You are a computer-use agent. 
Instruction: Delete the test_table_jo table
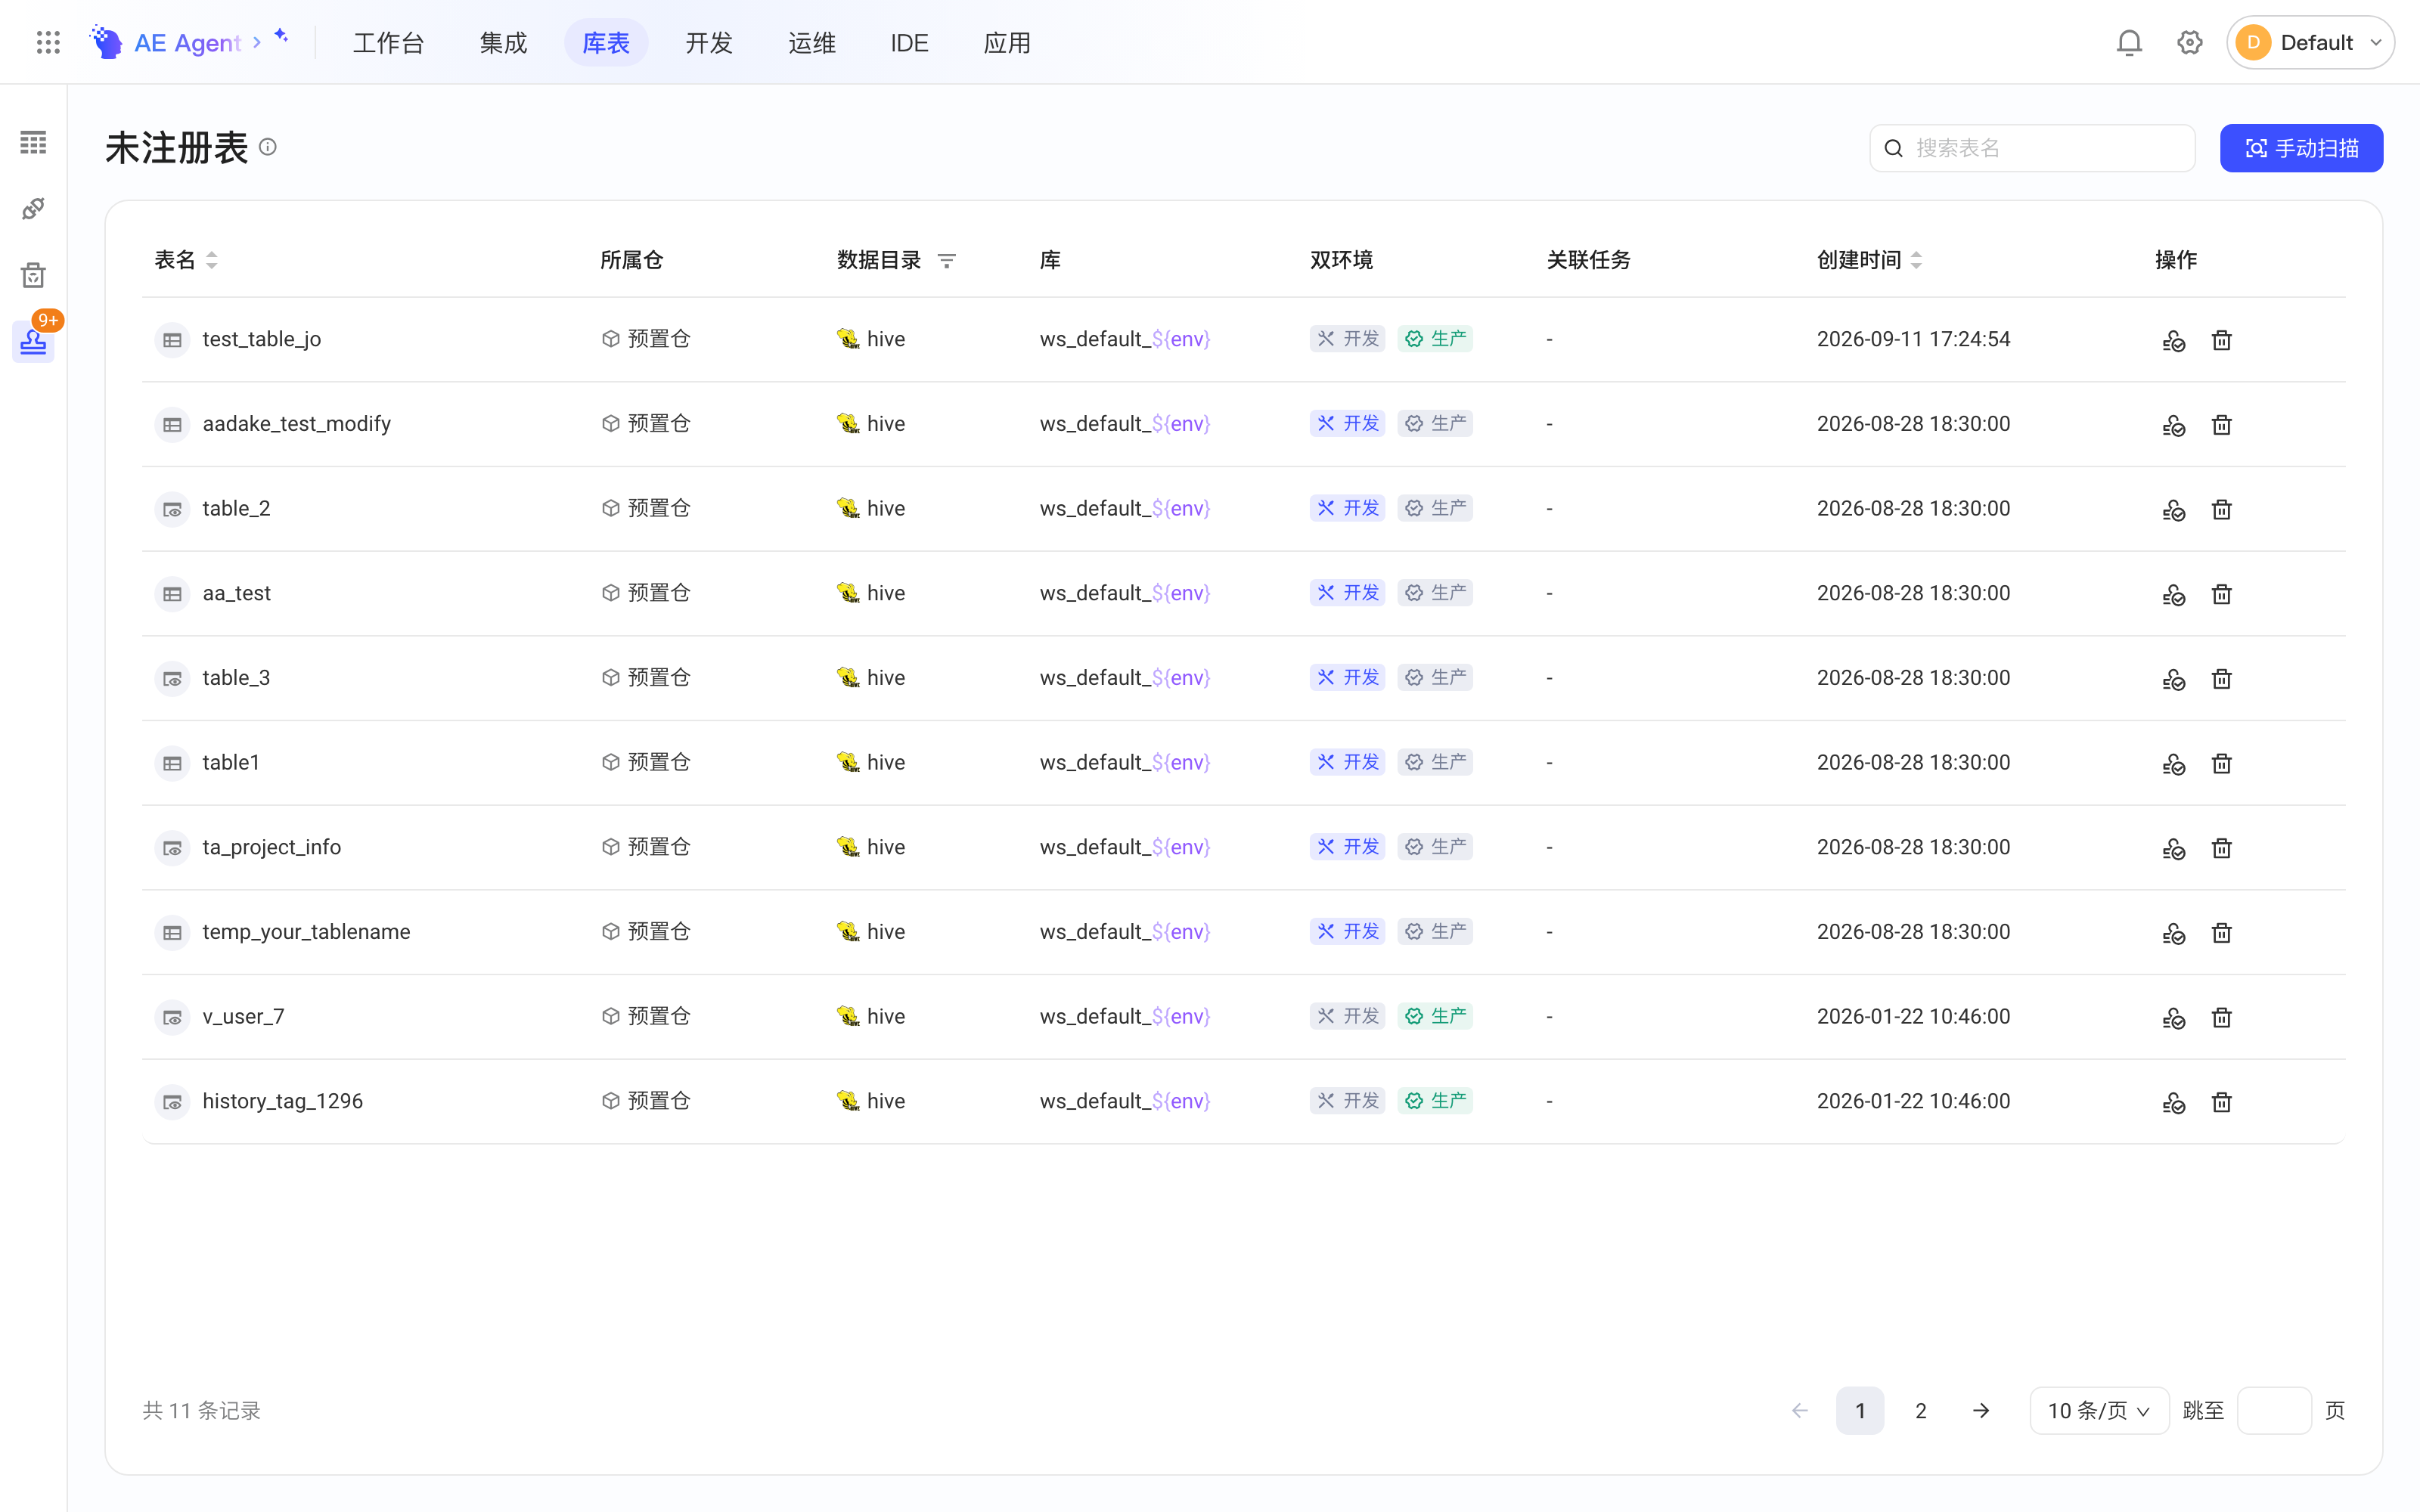pyautogui.click(x=2222, y=340)
